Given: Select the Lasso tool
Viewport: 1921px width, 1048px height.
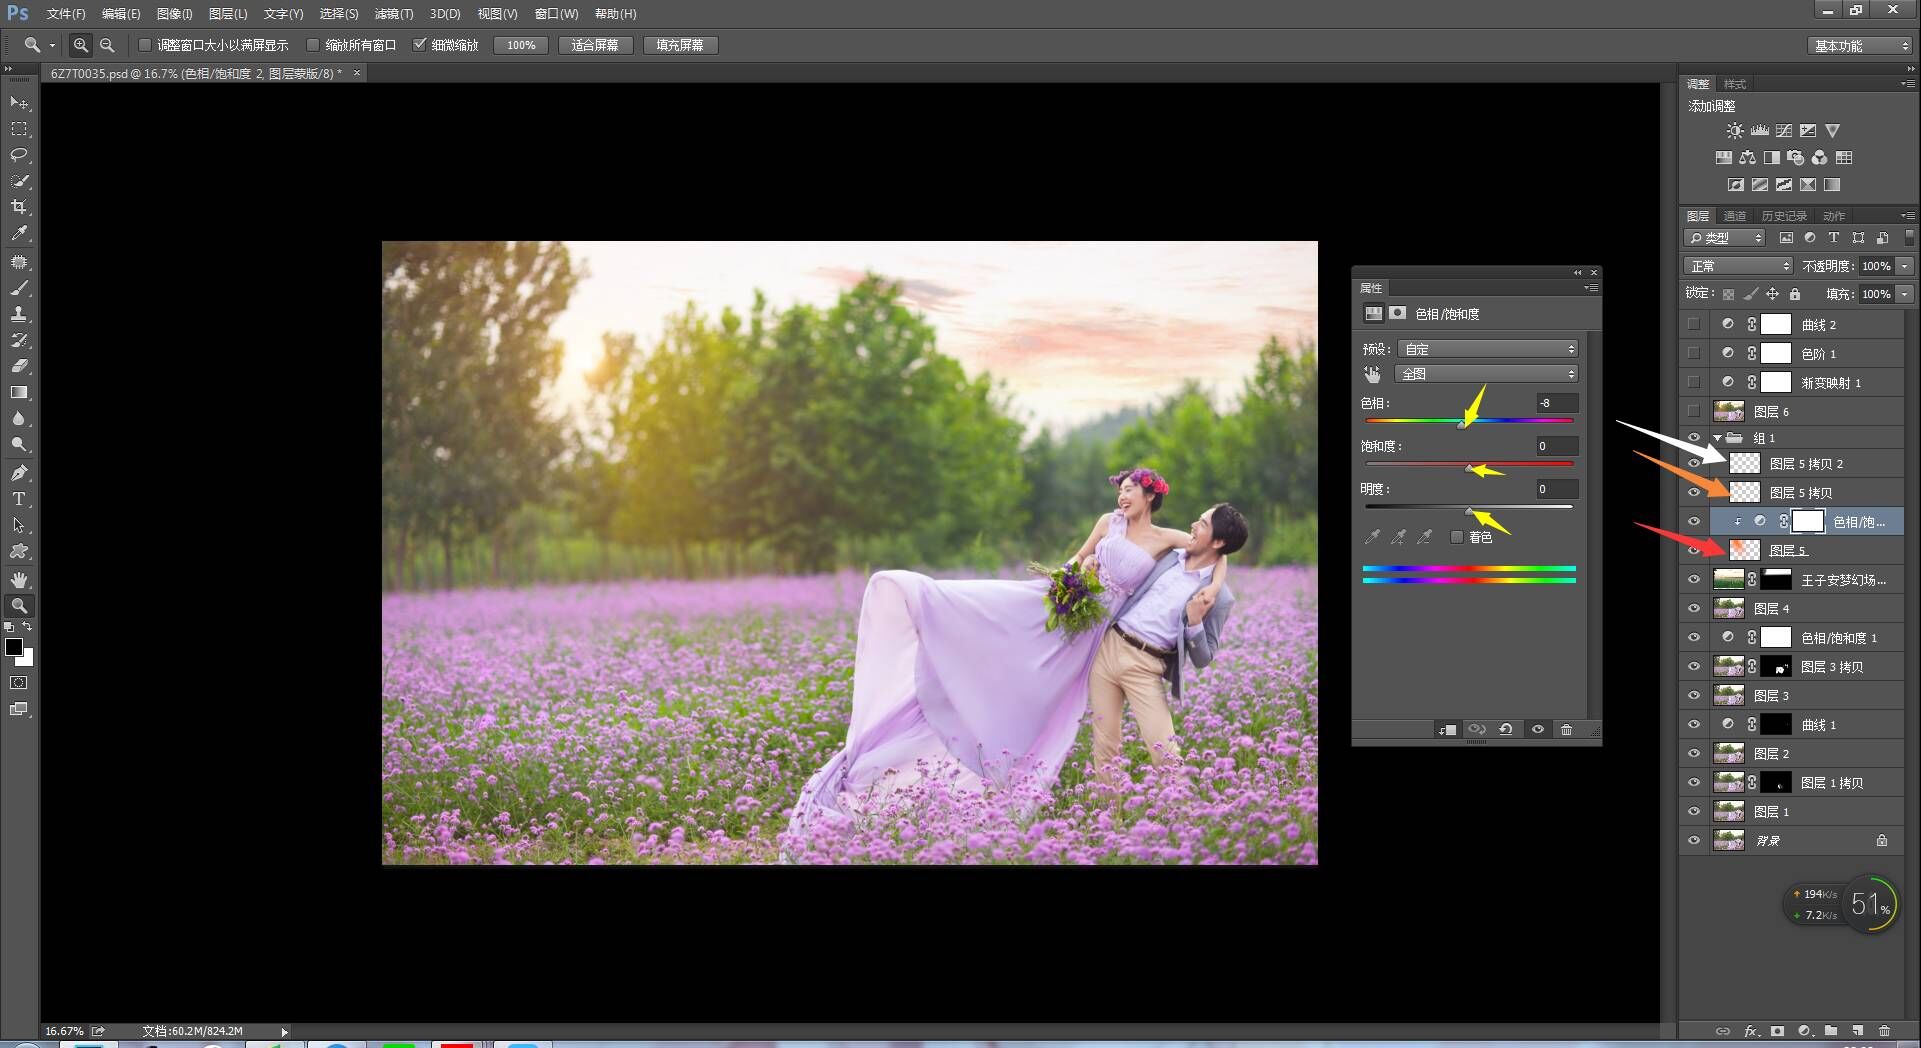Looking at the screenshot, I should tap(19, 155).
